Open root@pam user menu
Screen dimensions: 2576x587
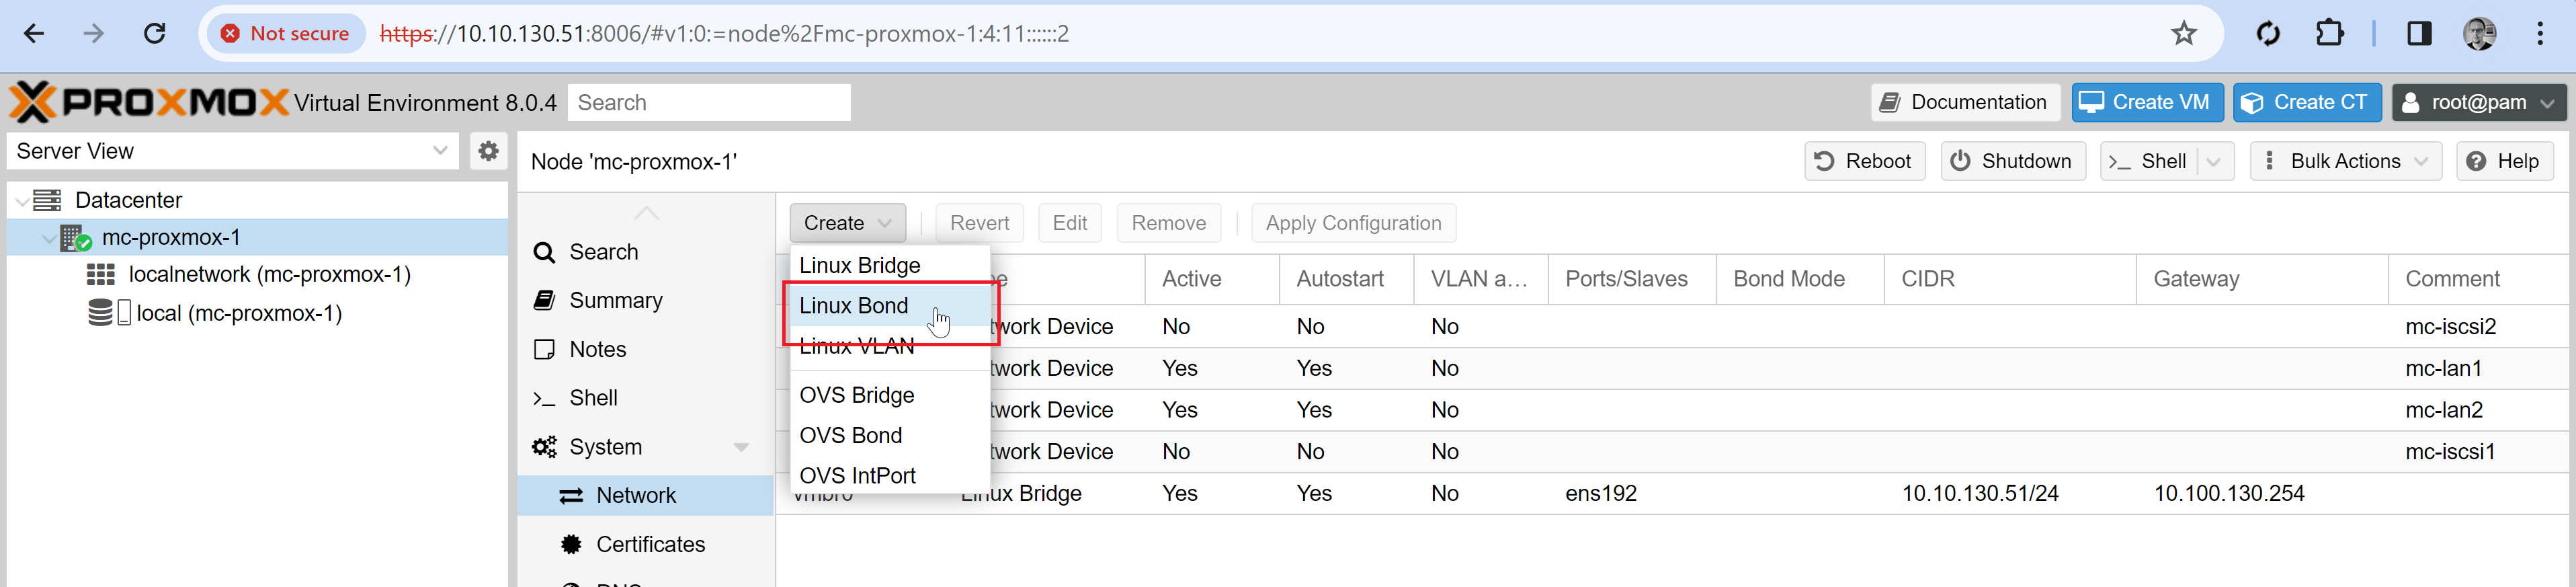(2478, 102)
